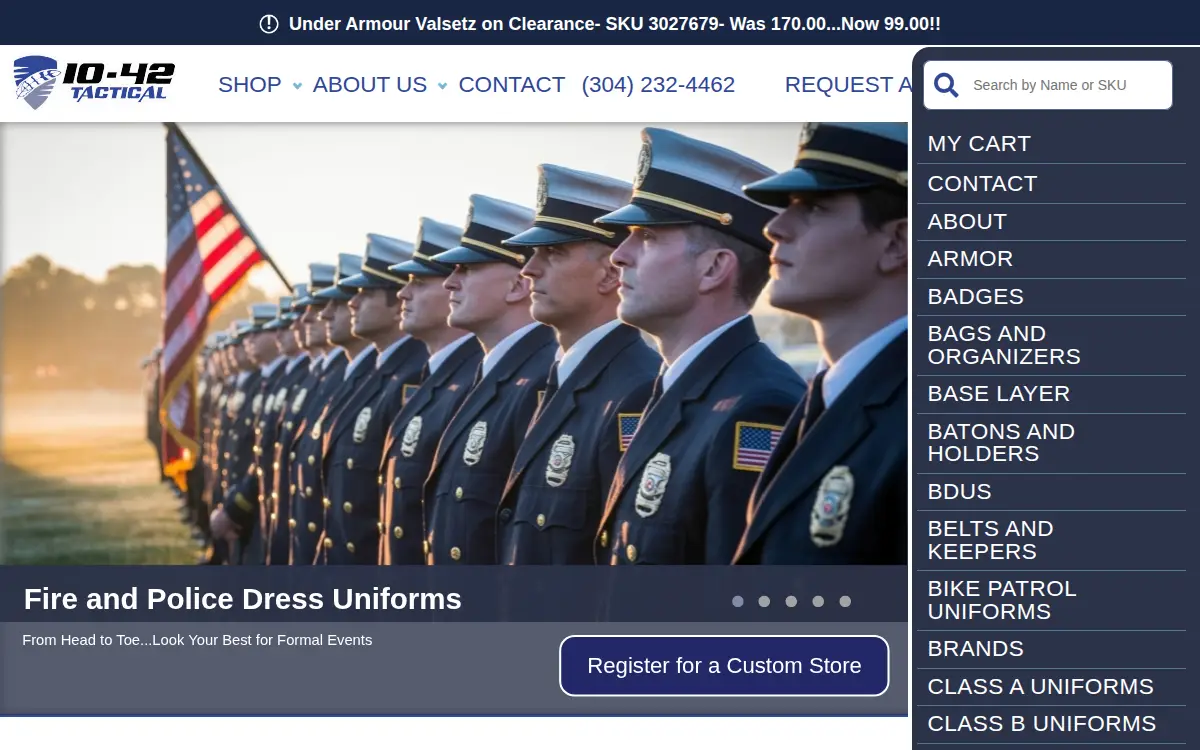Go to CONTACT in the top navigation
The image size is (1200, 750).
click(512, 85)
